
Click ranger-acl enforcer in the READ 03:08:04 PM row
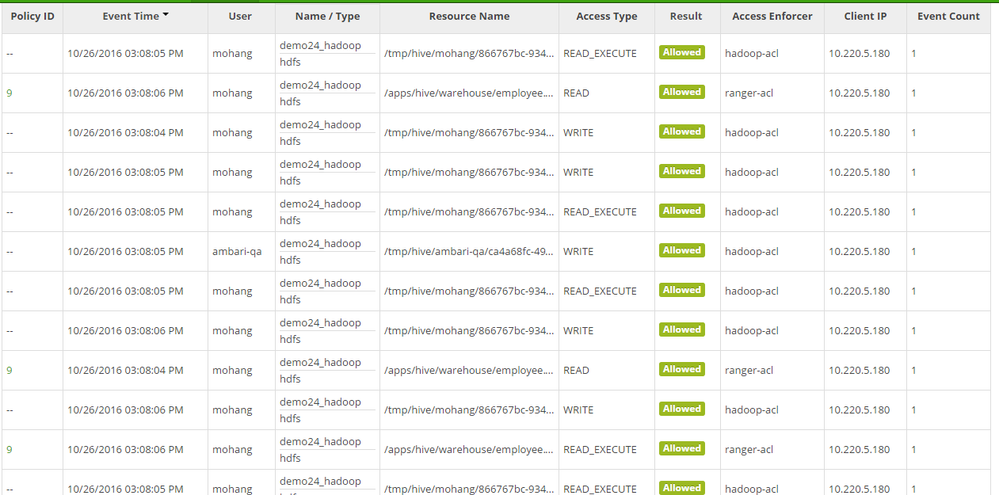pyautogui.click(x=749, y=370)
